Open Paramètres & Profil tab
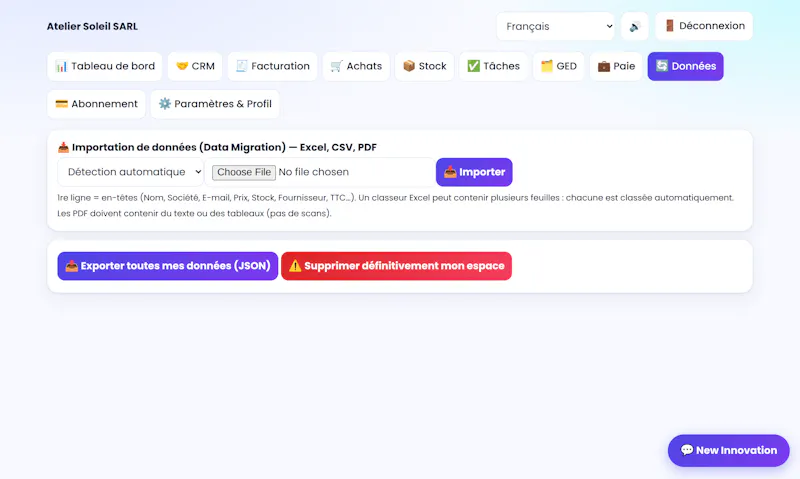 click(x=215, y=104)
